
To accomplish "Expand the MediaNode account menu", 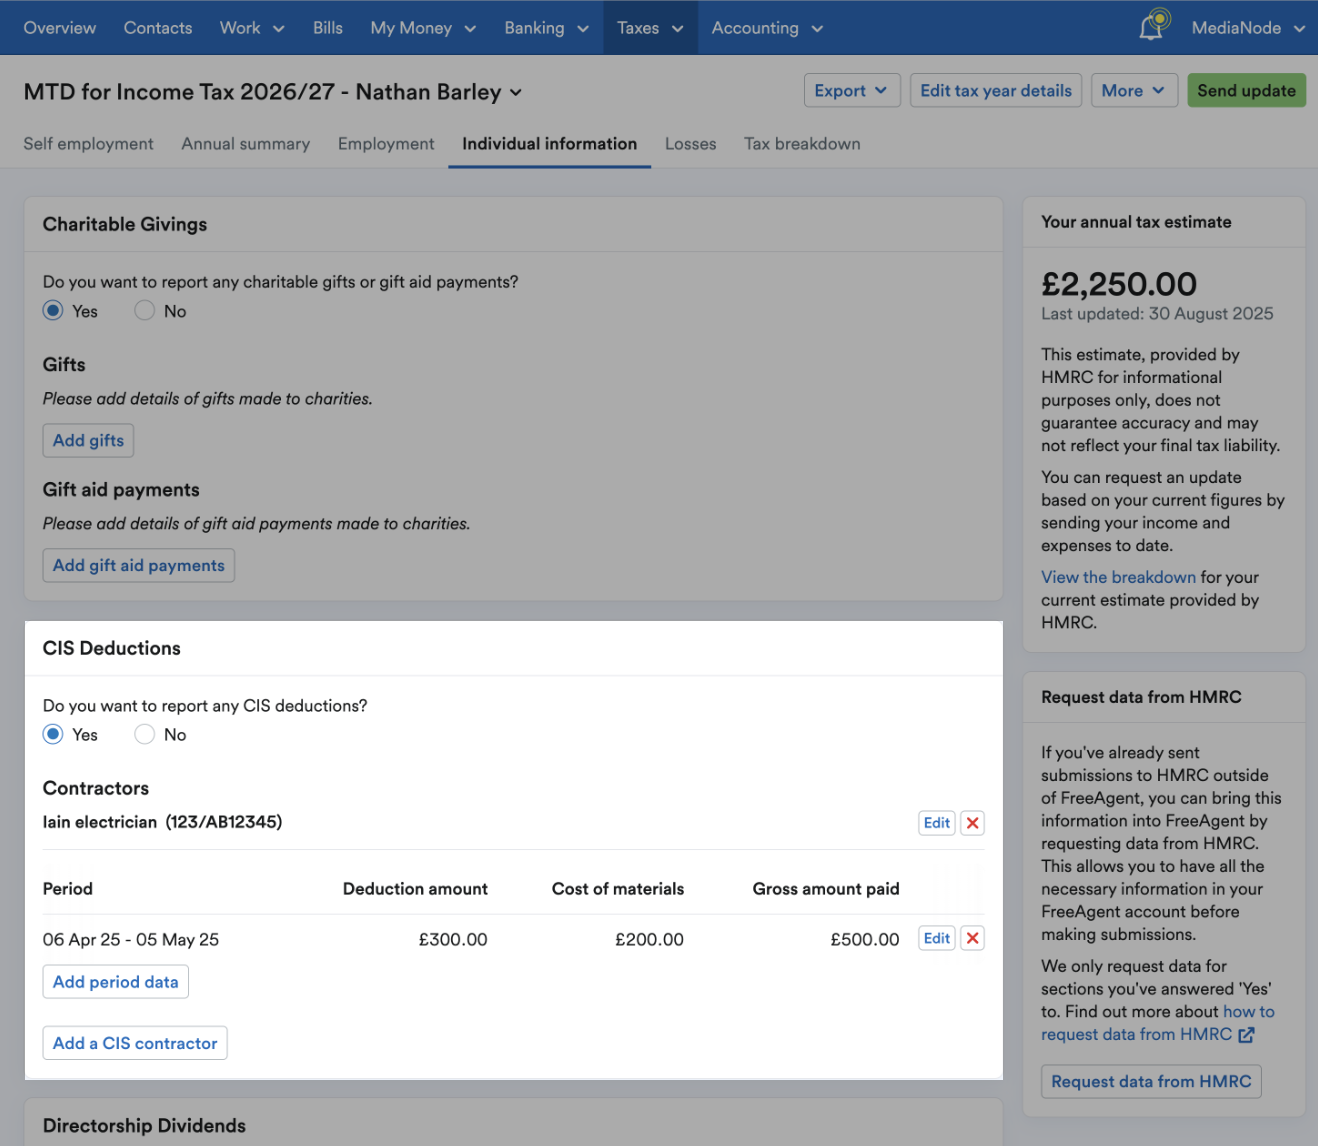I will 1248,28.
